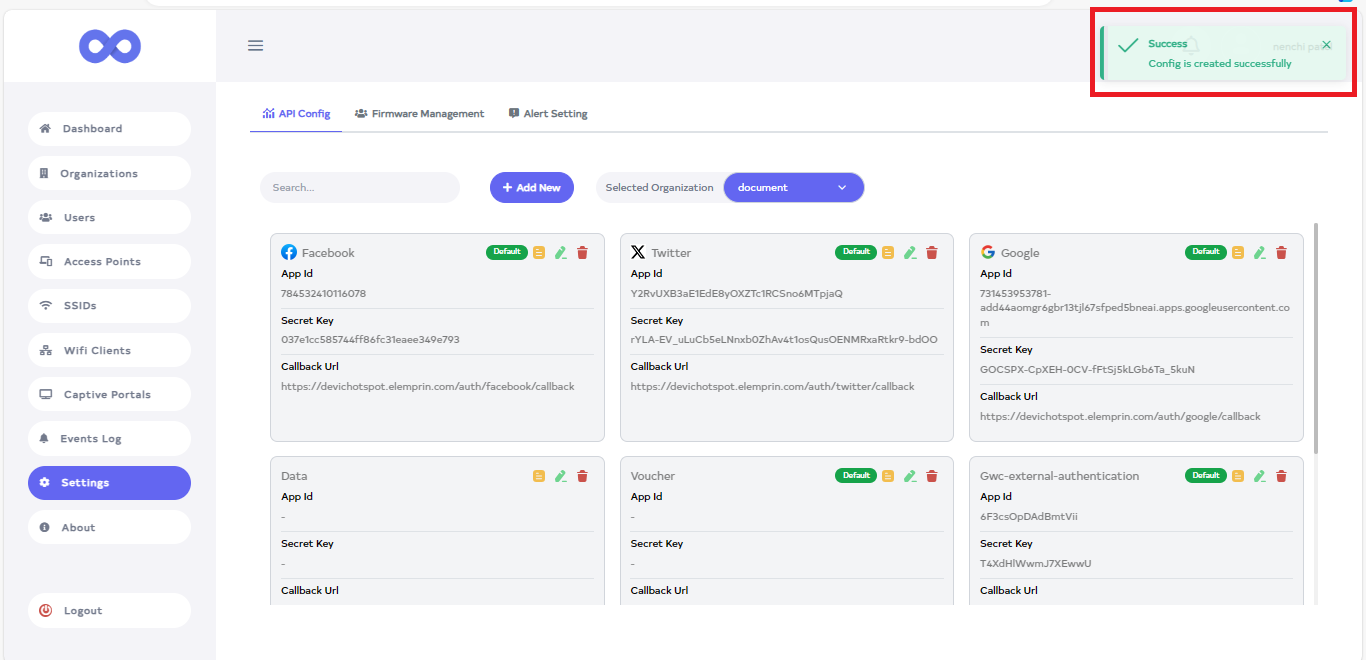Screen dimensions: 1366x660
Task: Dismiss the Success notification
Action: [1326, 45]
